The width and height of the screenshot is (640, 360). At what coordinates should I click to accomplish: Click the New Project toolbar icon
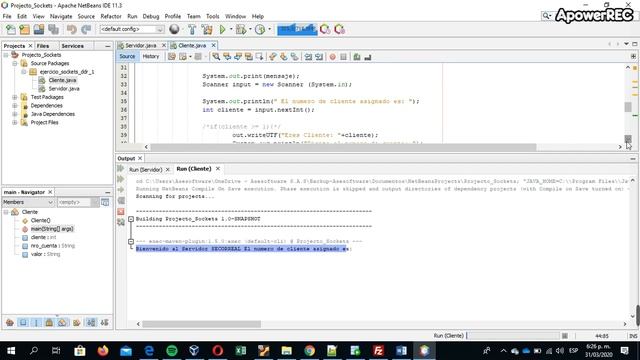point(24,29)
